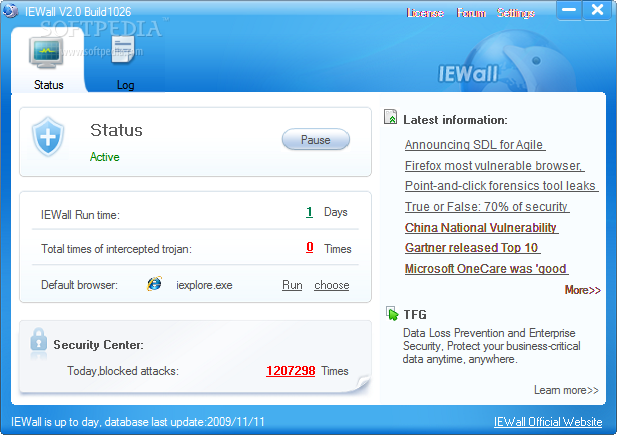Close the IEWall window
Viewport: 617px width, 435px height.
597,10
